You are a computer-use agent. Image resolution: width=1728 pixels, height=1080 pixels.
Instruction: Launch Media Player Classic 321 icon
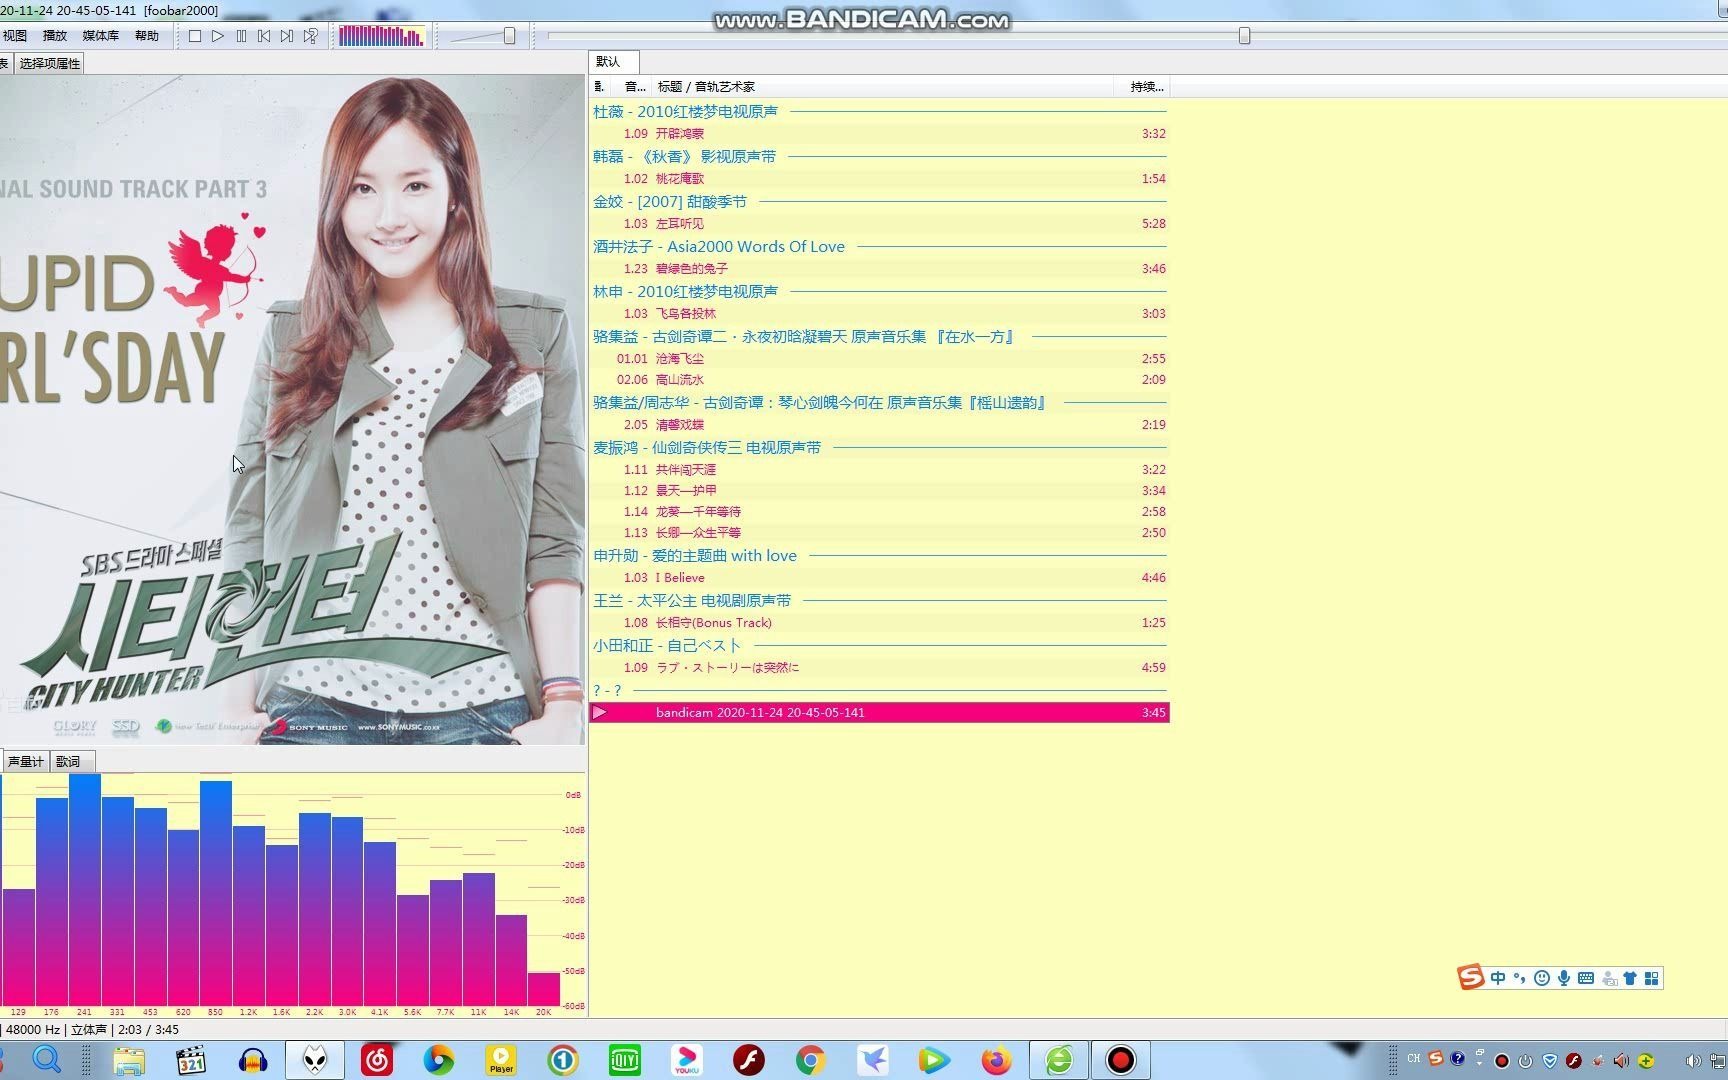pyautogui.click(x=191, y=1060)
